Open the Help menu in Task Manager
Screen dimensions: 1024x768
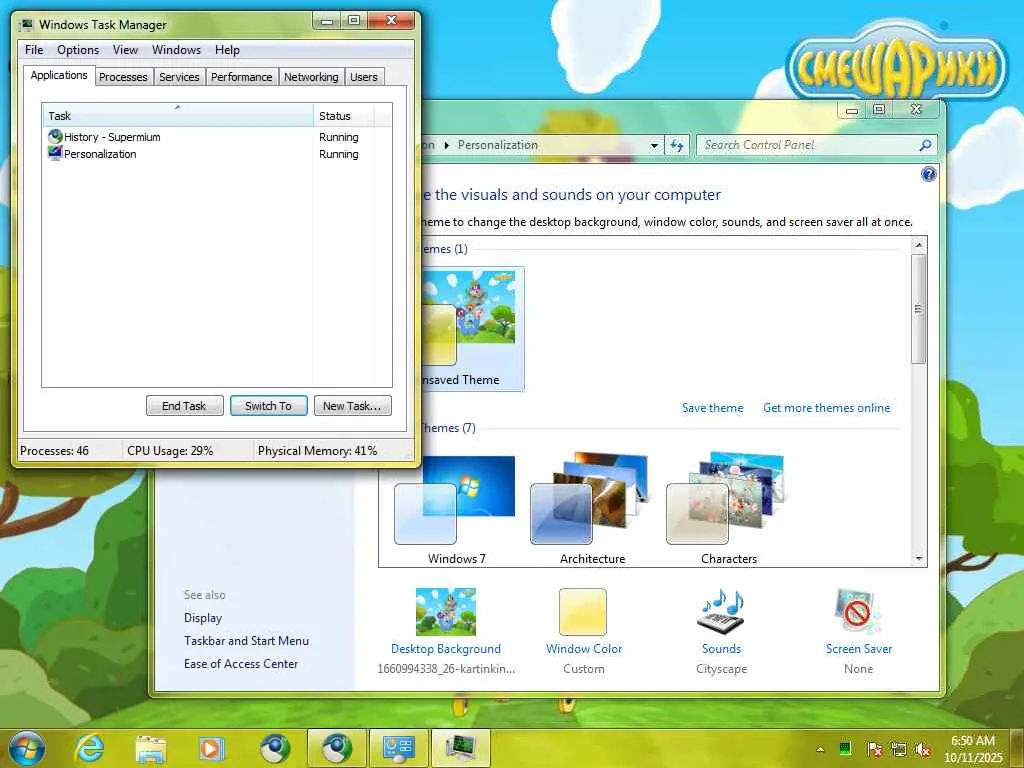[227, 50]
